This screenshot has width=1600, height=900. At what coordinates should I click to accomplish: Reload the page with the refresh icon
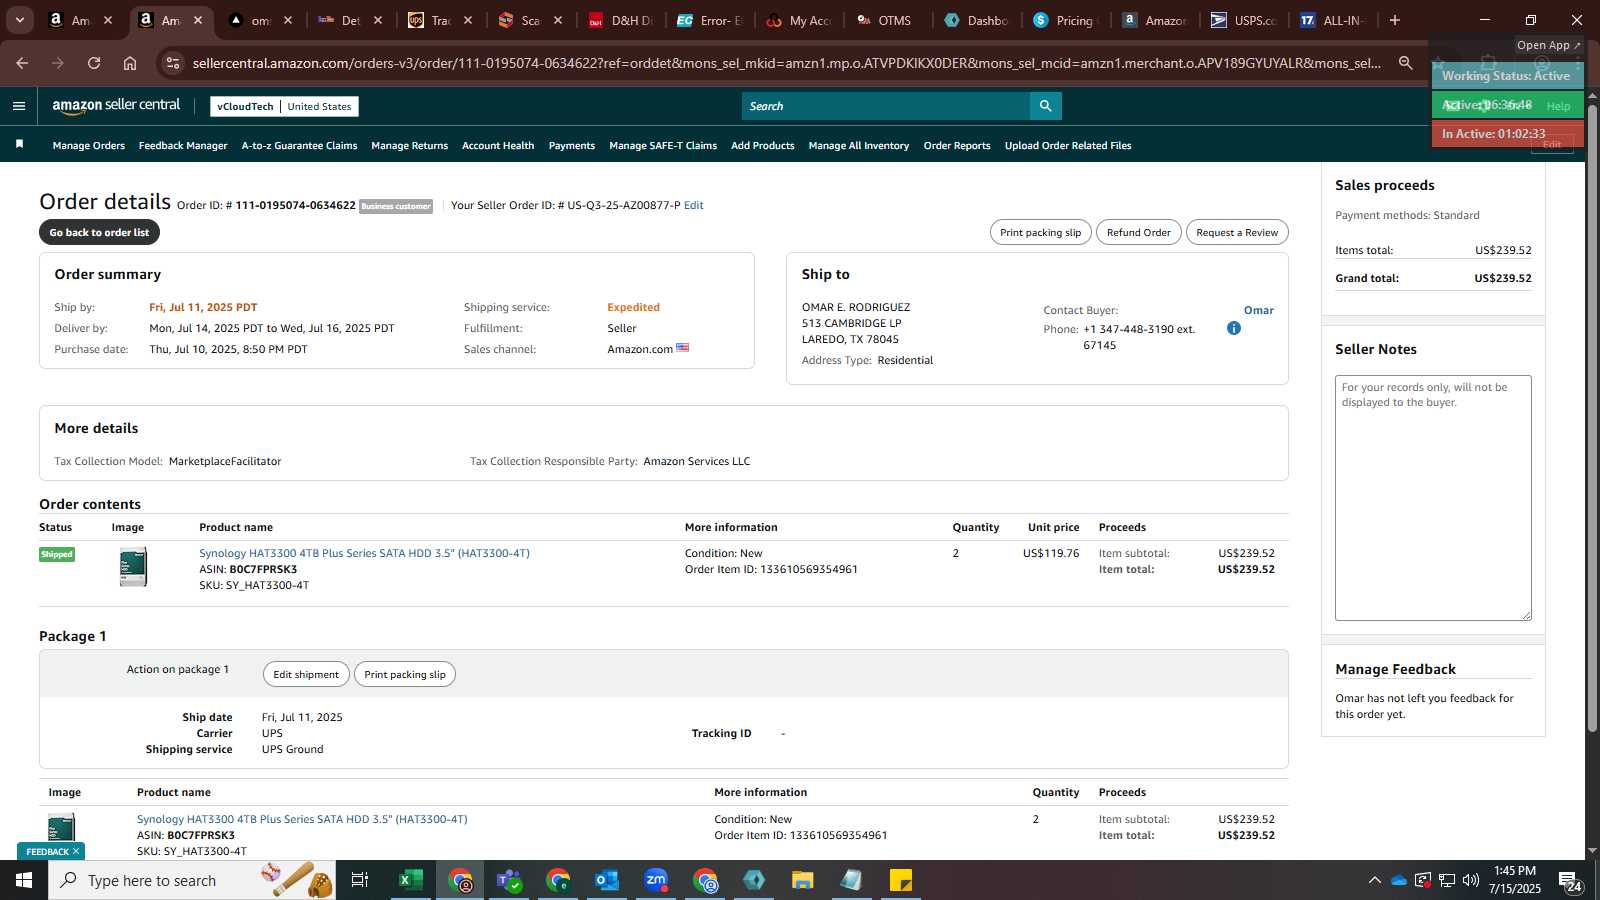pos(94,63)
